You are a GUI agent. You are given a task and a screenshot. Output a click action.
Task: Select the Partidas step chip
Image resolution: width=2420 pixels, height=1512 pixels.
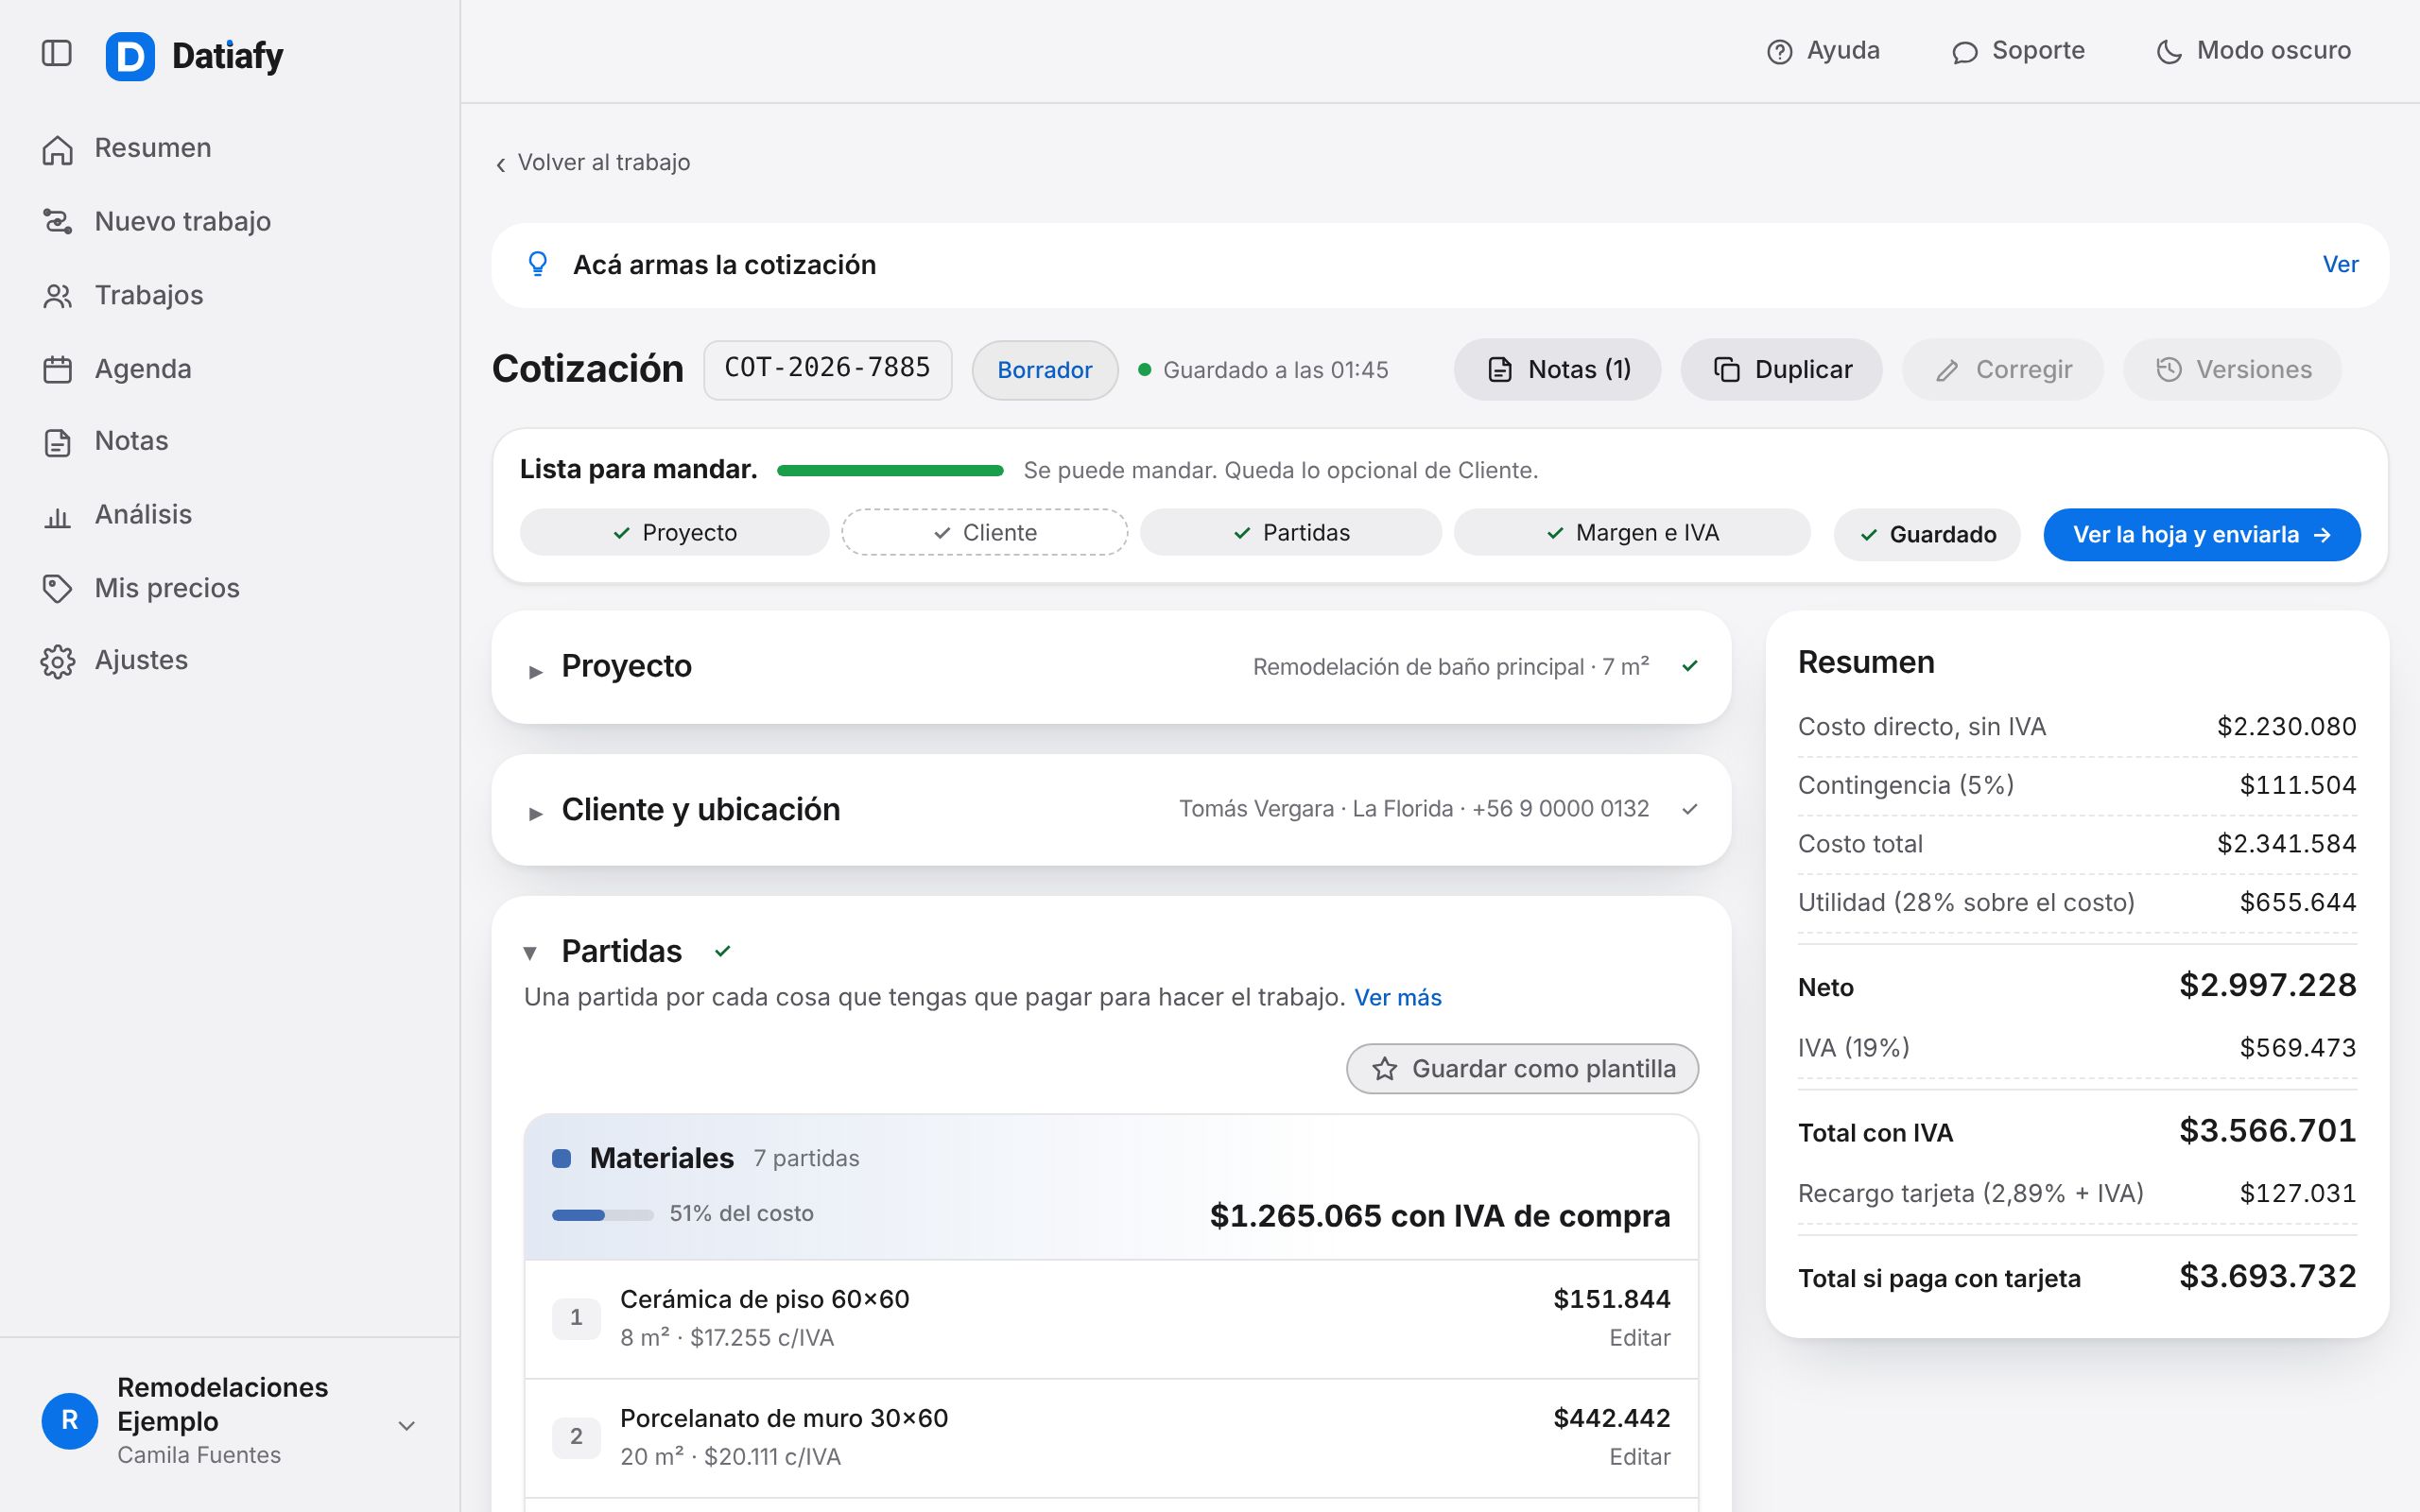(1290, 532)
